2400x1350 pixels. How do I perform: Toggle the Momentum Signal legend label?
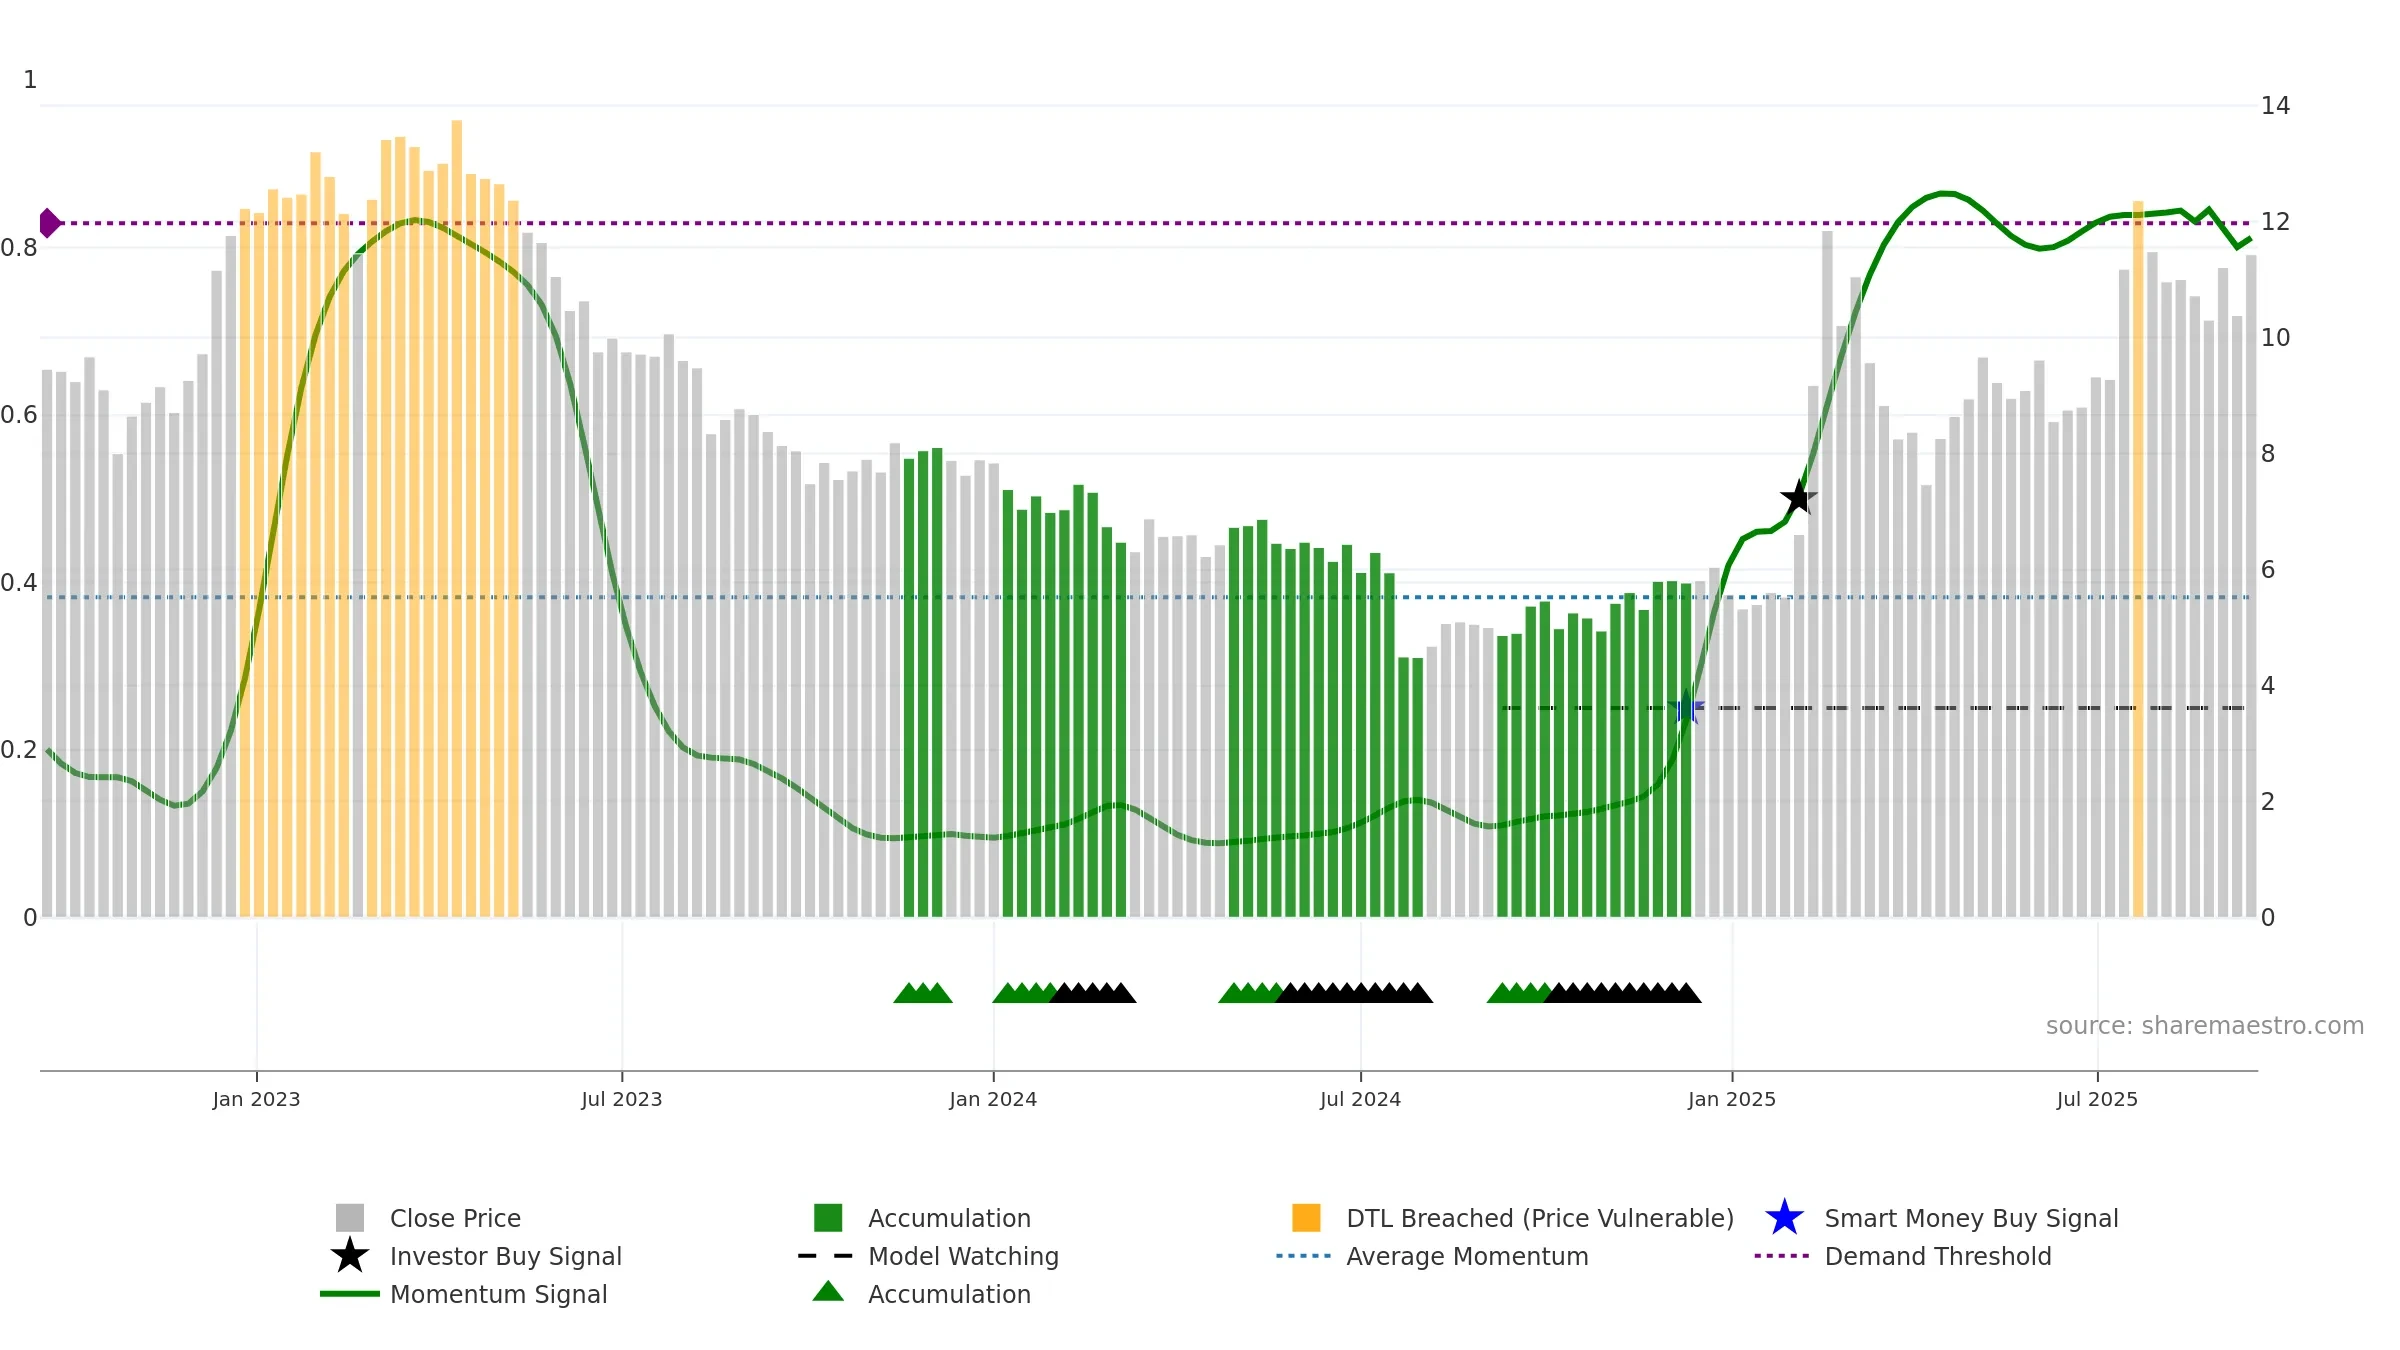point(499,1294)
